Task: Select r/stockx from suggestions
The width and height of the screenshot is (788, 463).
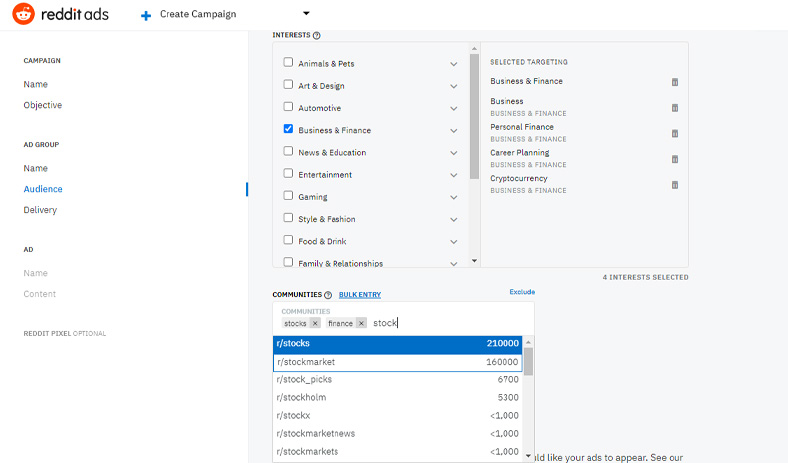Action: (398, 416)
